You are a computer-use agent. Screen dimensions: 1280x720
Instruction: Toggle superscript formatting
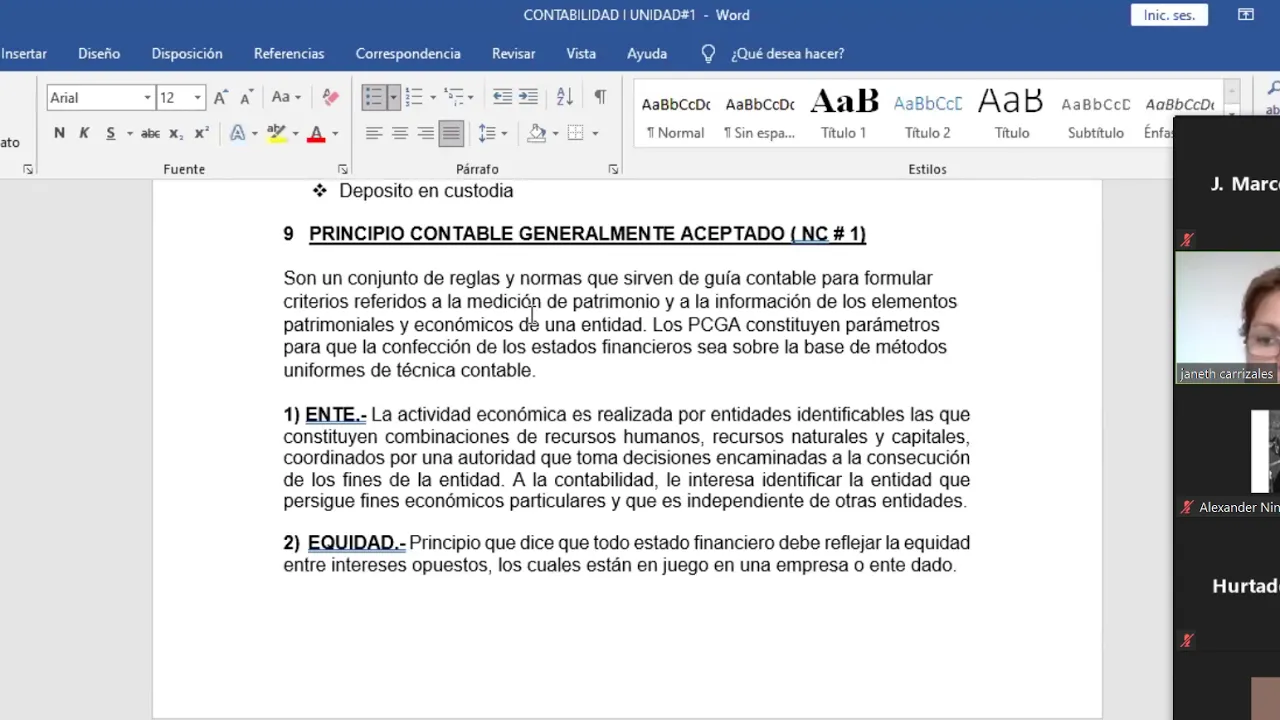click(201, 133)
